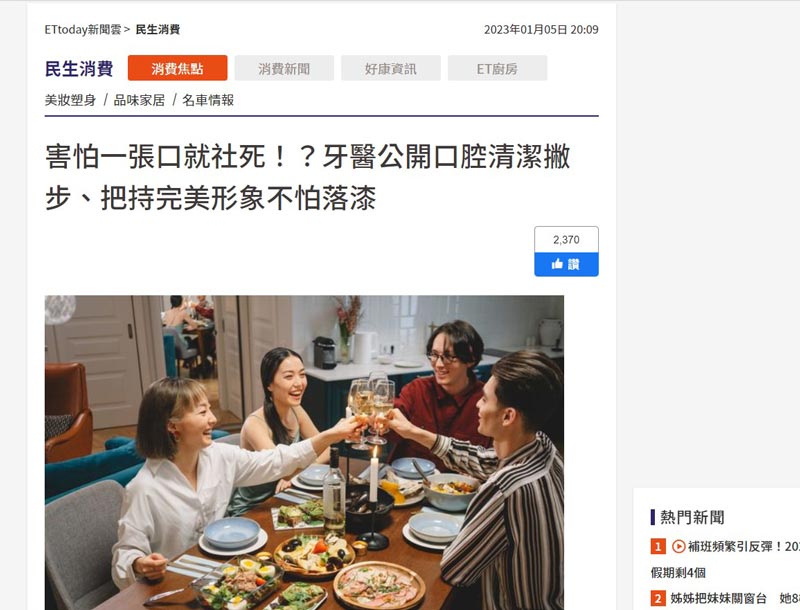This screenshot has height=610, width=800.
Task: Click the play video icon beside 補班頻繁 headline
Action: tap(678, 547)
